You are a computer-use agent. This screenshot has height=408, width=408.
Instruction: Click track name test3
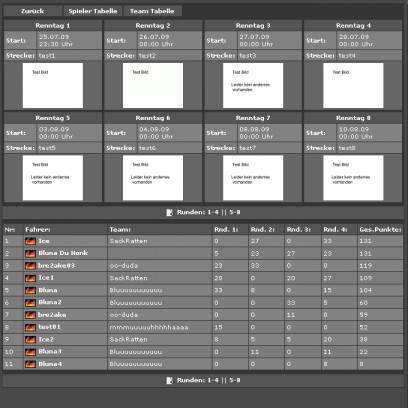click(247, 56)
